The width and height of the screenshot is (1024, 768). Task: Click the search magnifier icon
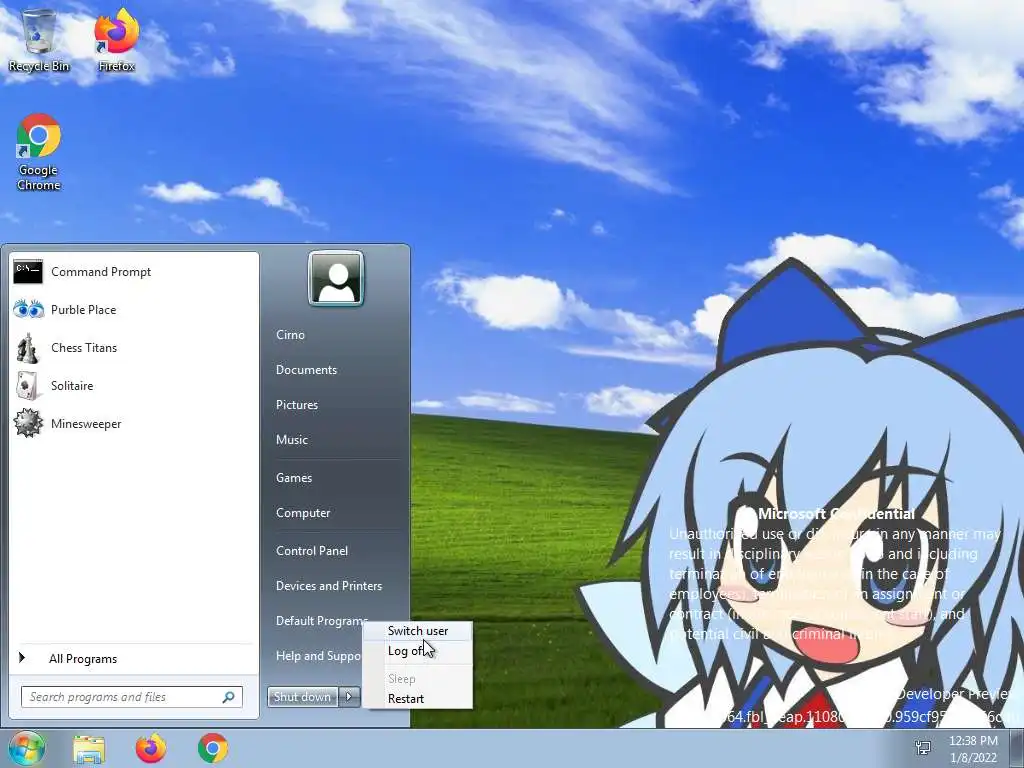pos(229,697)
